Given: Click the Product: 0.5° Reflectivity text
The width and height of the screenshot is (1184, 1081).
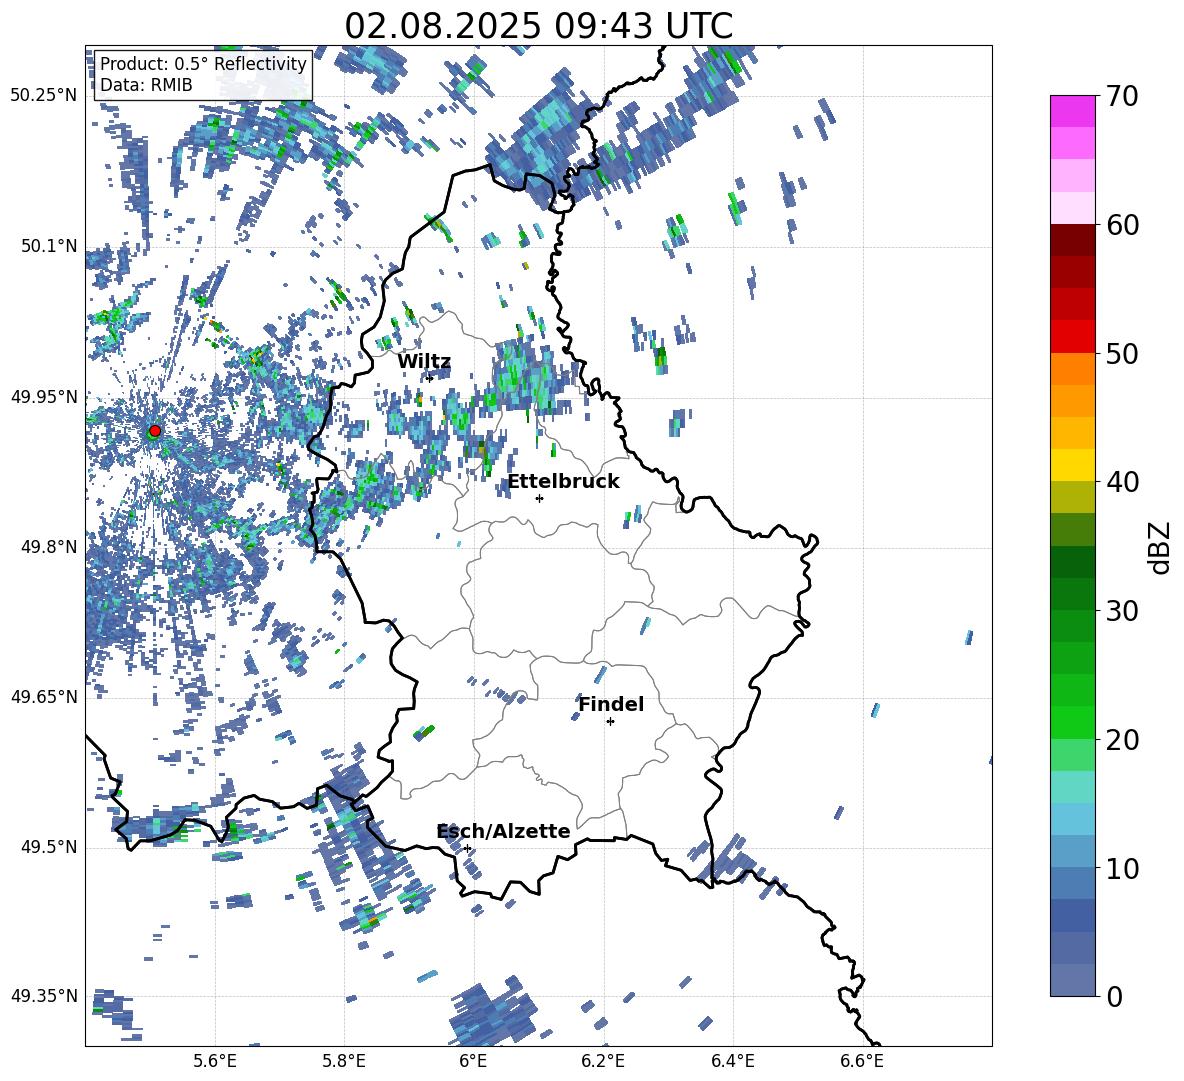Looking at the screenshot, I should [203, 64].
